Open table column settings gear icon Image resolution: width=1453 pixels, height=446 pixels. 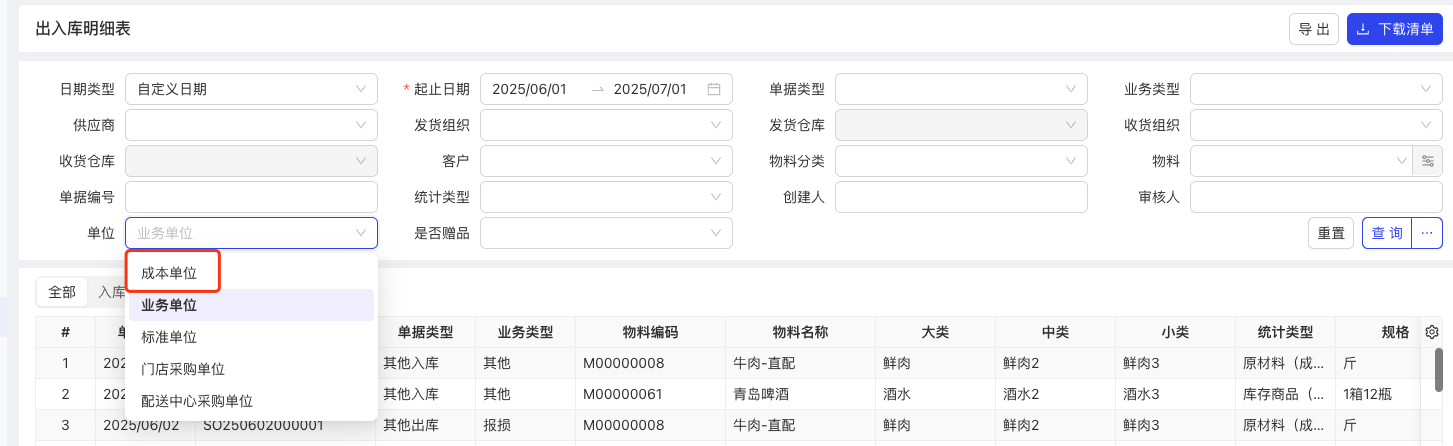[1431, 333]
